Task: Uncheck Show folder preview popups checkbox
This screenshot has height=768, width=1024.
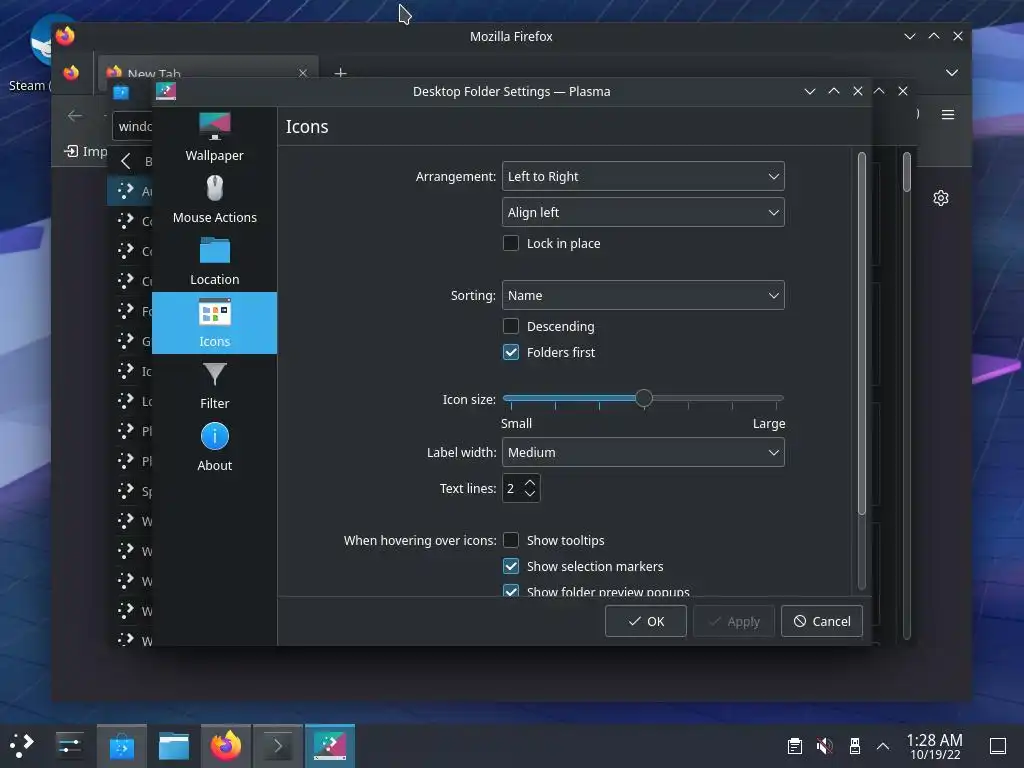Action: [511, 591]
